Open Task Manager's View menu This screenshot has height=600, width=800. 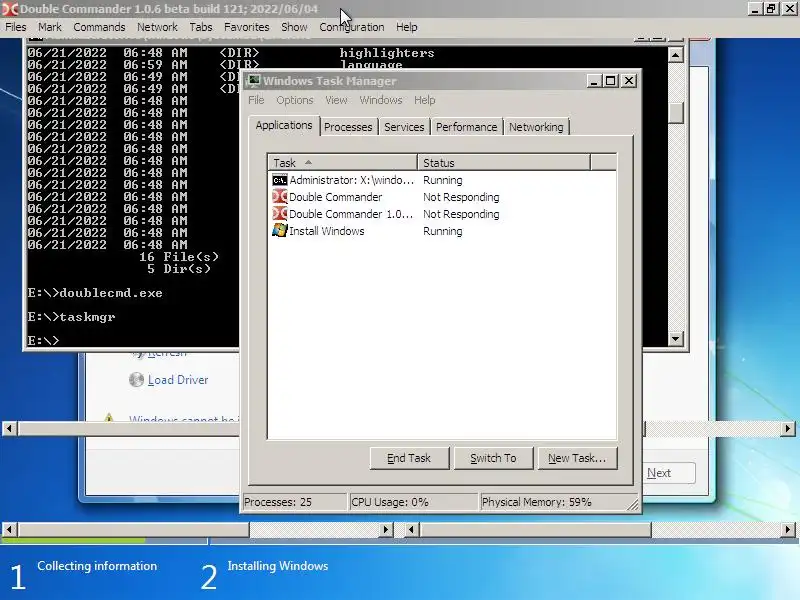pos(336,100)
